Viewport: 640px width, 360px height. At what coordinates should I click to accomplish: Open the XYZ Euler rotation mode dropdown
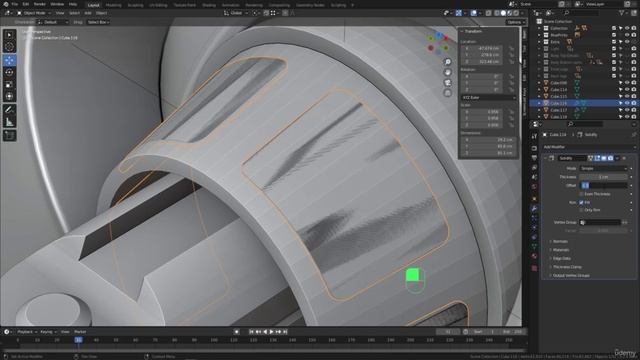[x=488, y=98]
